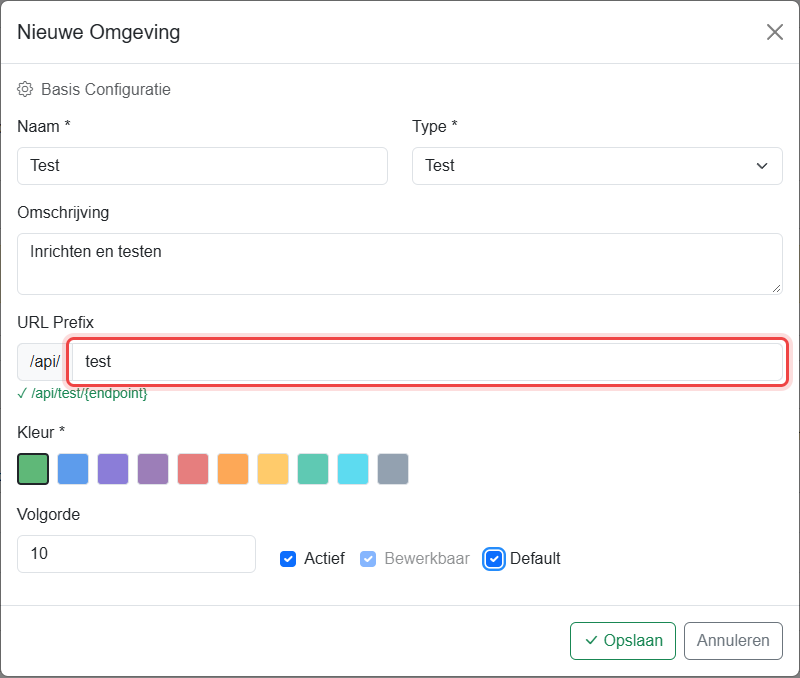Close the Nieuwe Omgeving dialog
Image resolution: width=800 pixels, height=678 pixels.
coord(774,32)
